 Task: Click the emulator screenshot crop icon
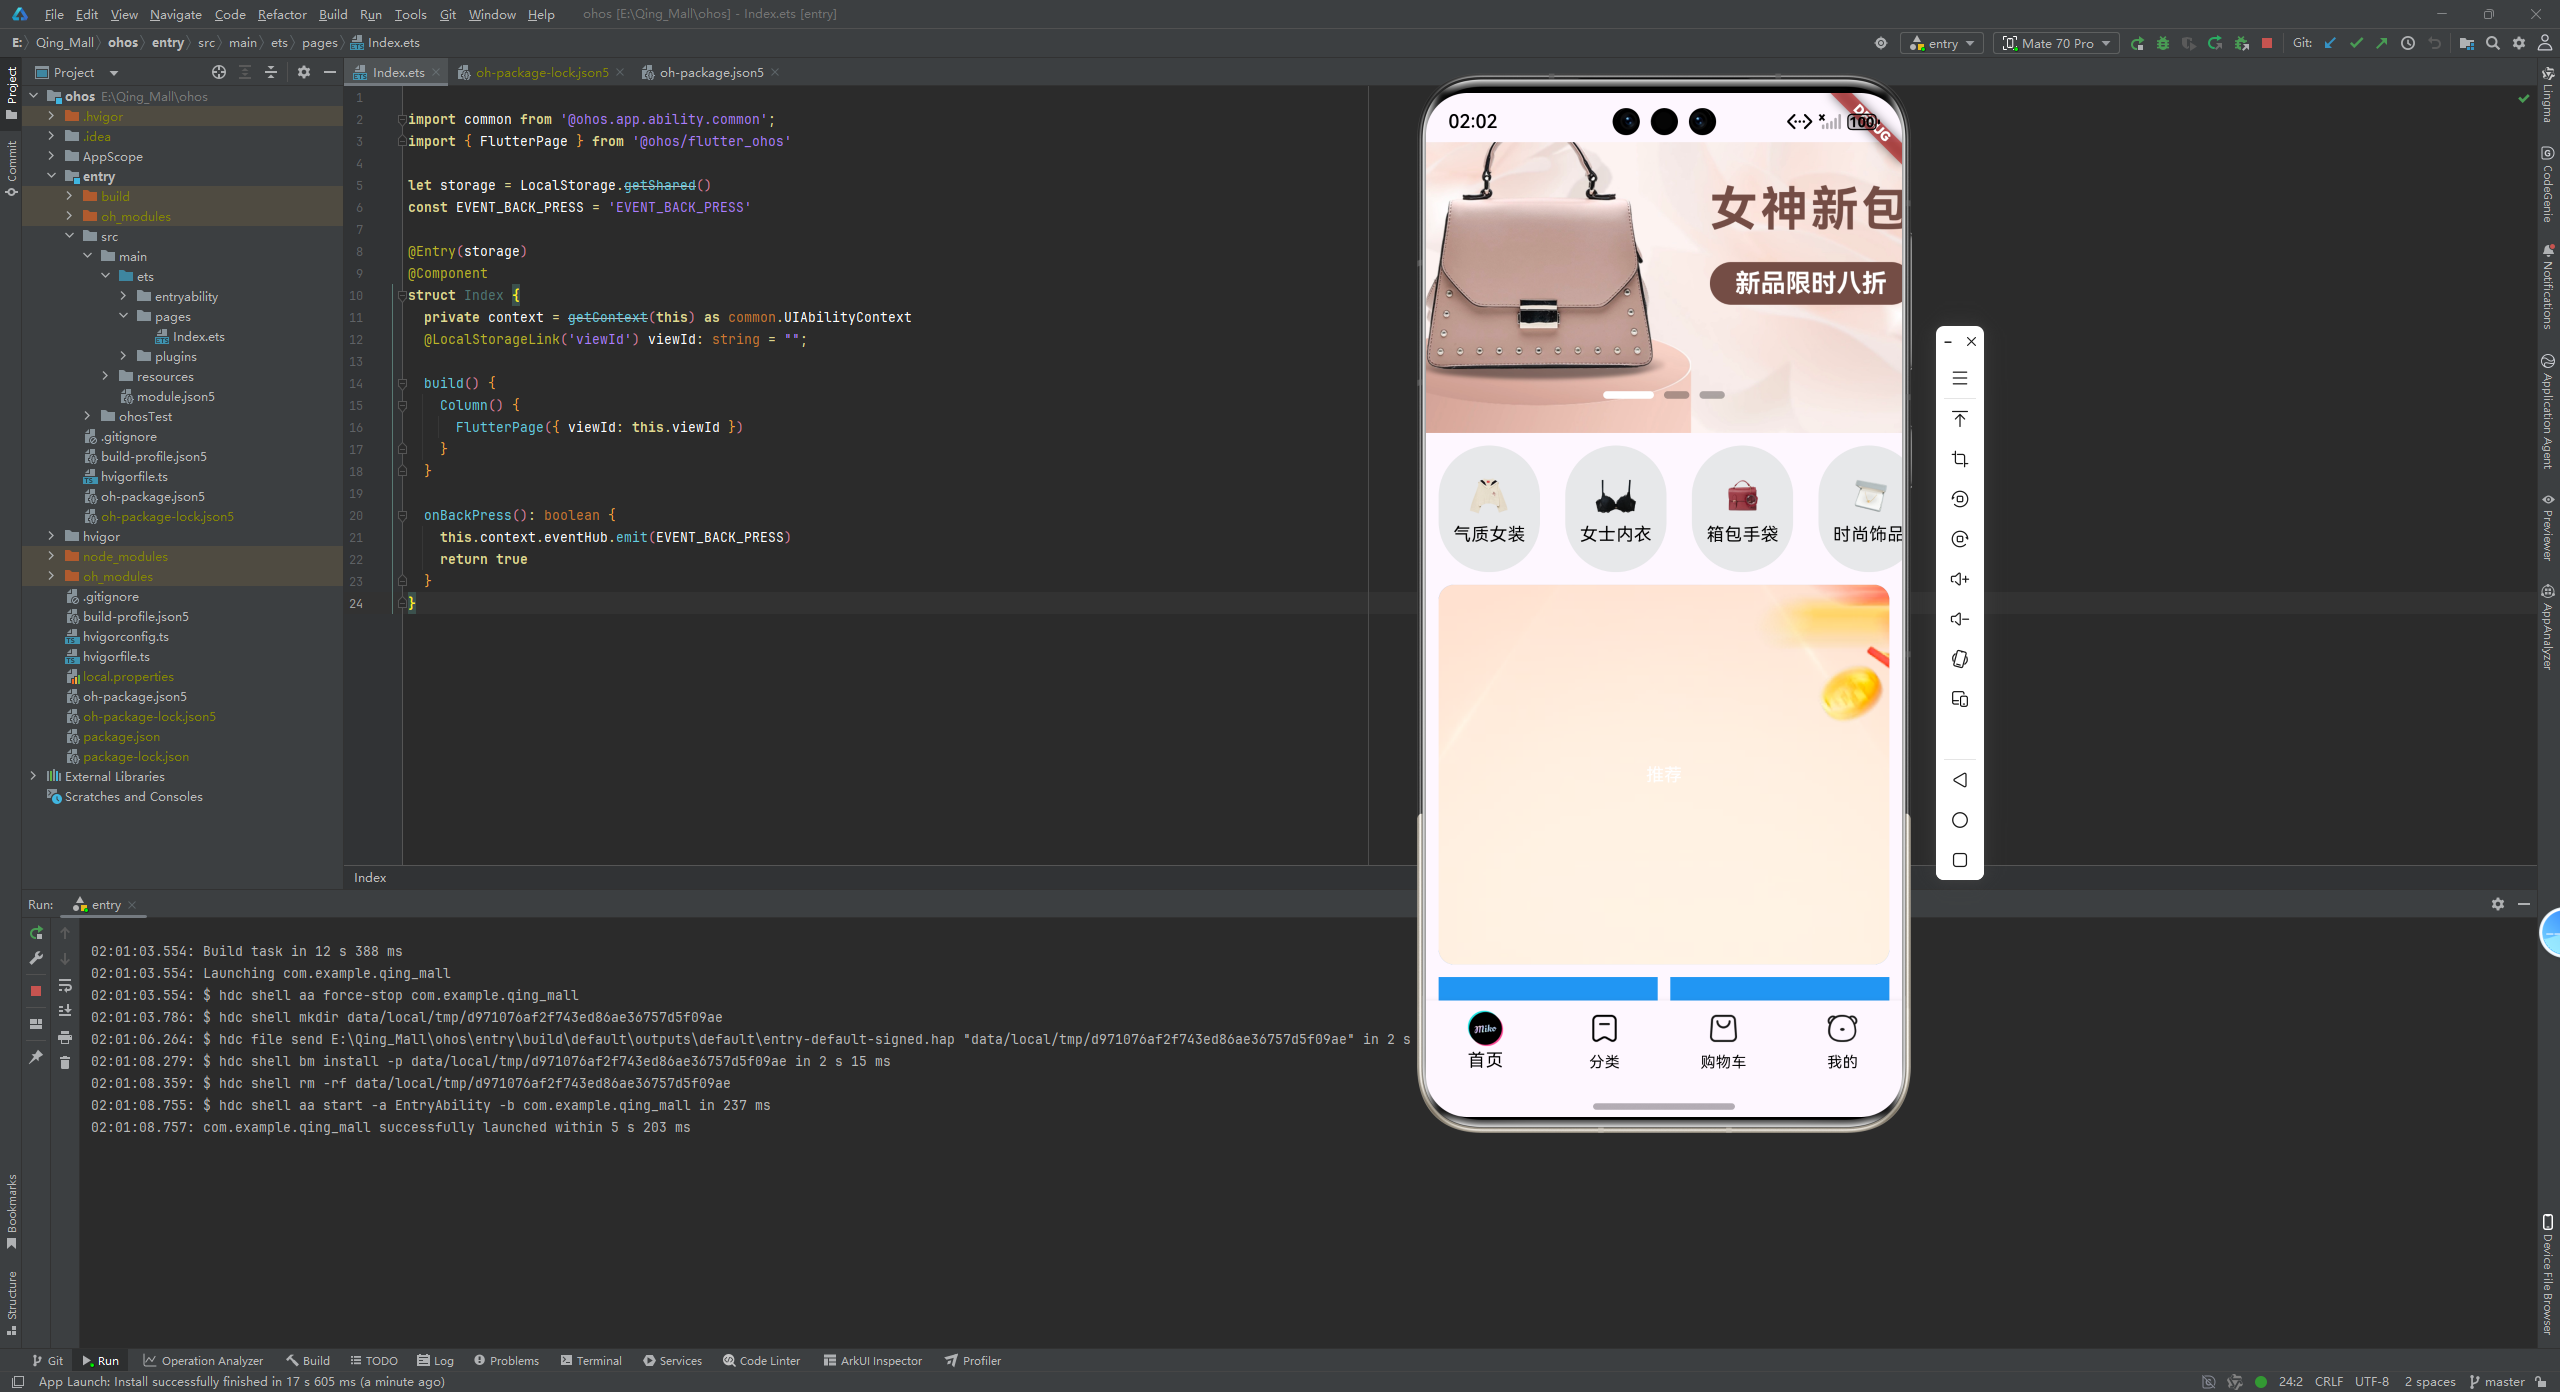(x=1959, y=459)
